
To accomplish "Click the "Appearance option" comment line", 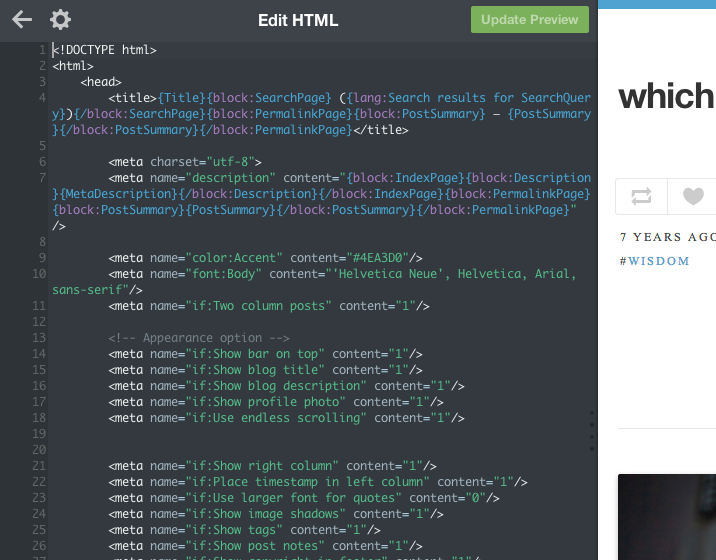I will pos(199,338).
